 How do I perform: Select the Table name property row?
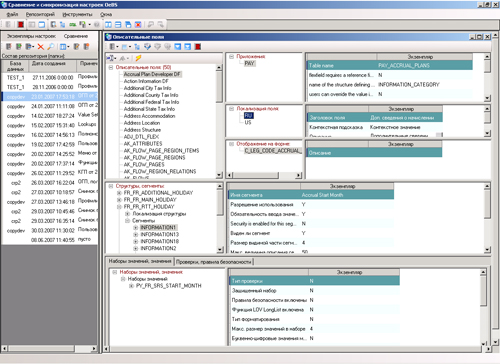389,65
